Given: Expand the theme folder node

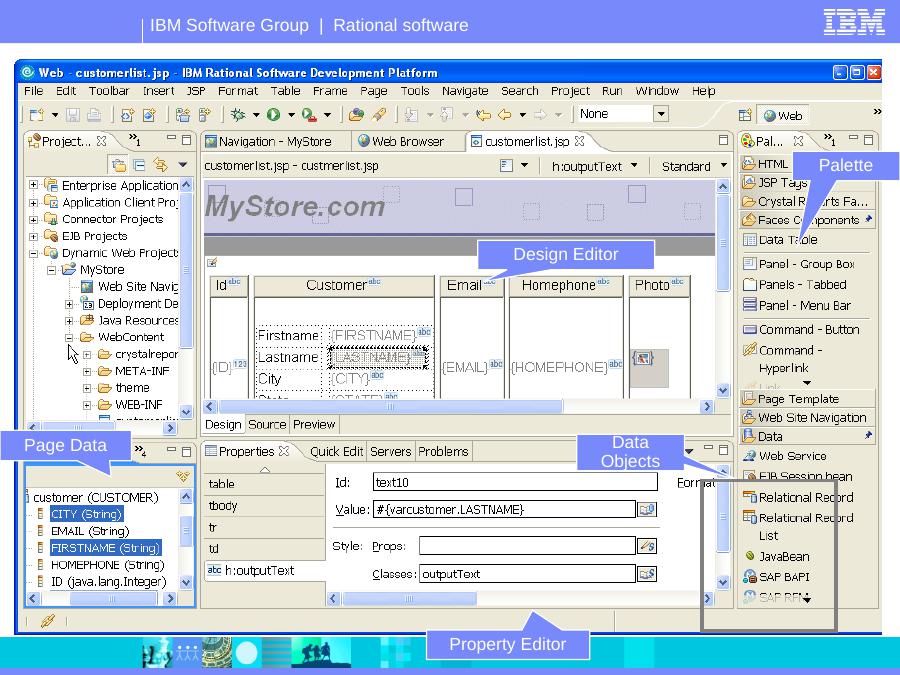Looking at the screenshot, I should coord(87,388).
